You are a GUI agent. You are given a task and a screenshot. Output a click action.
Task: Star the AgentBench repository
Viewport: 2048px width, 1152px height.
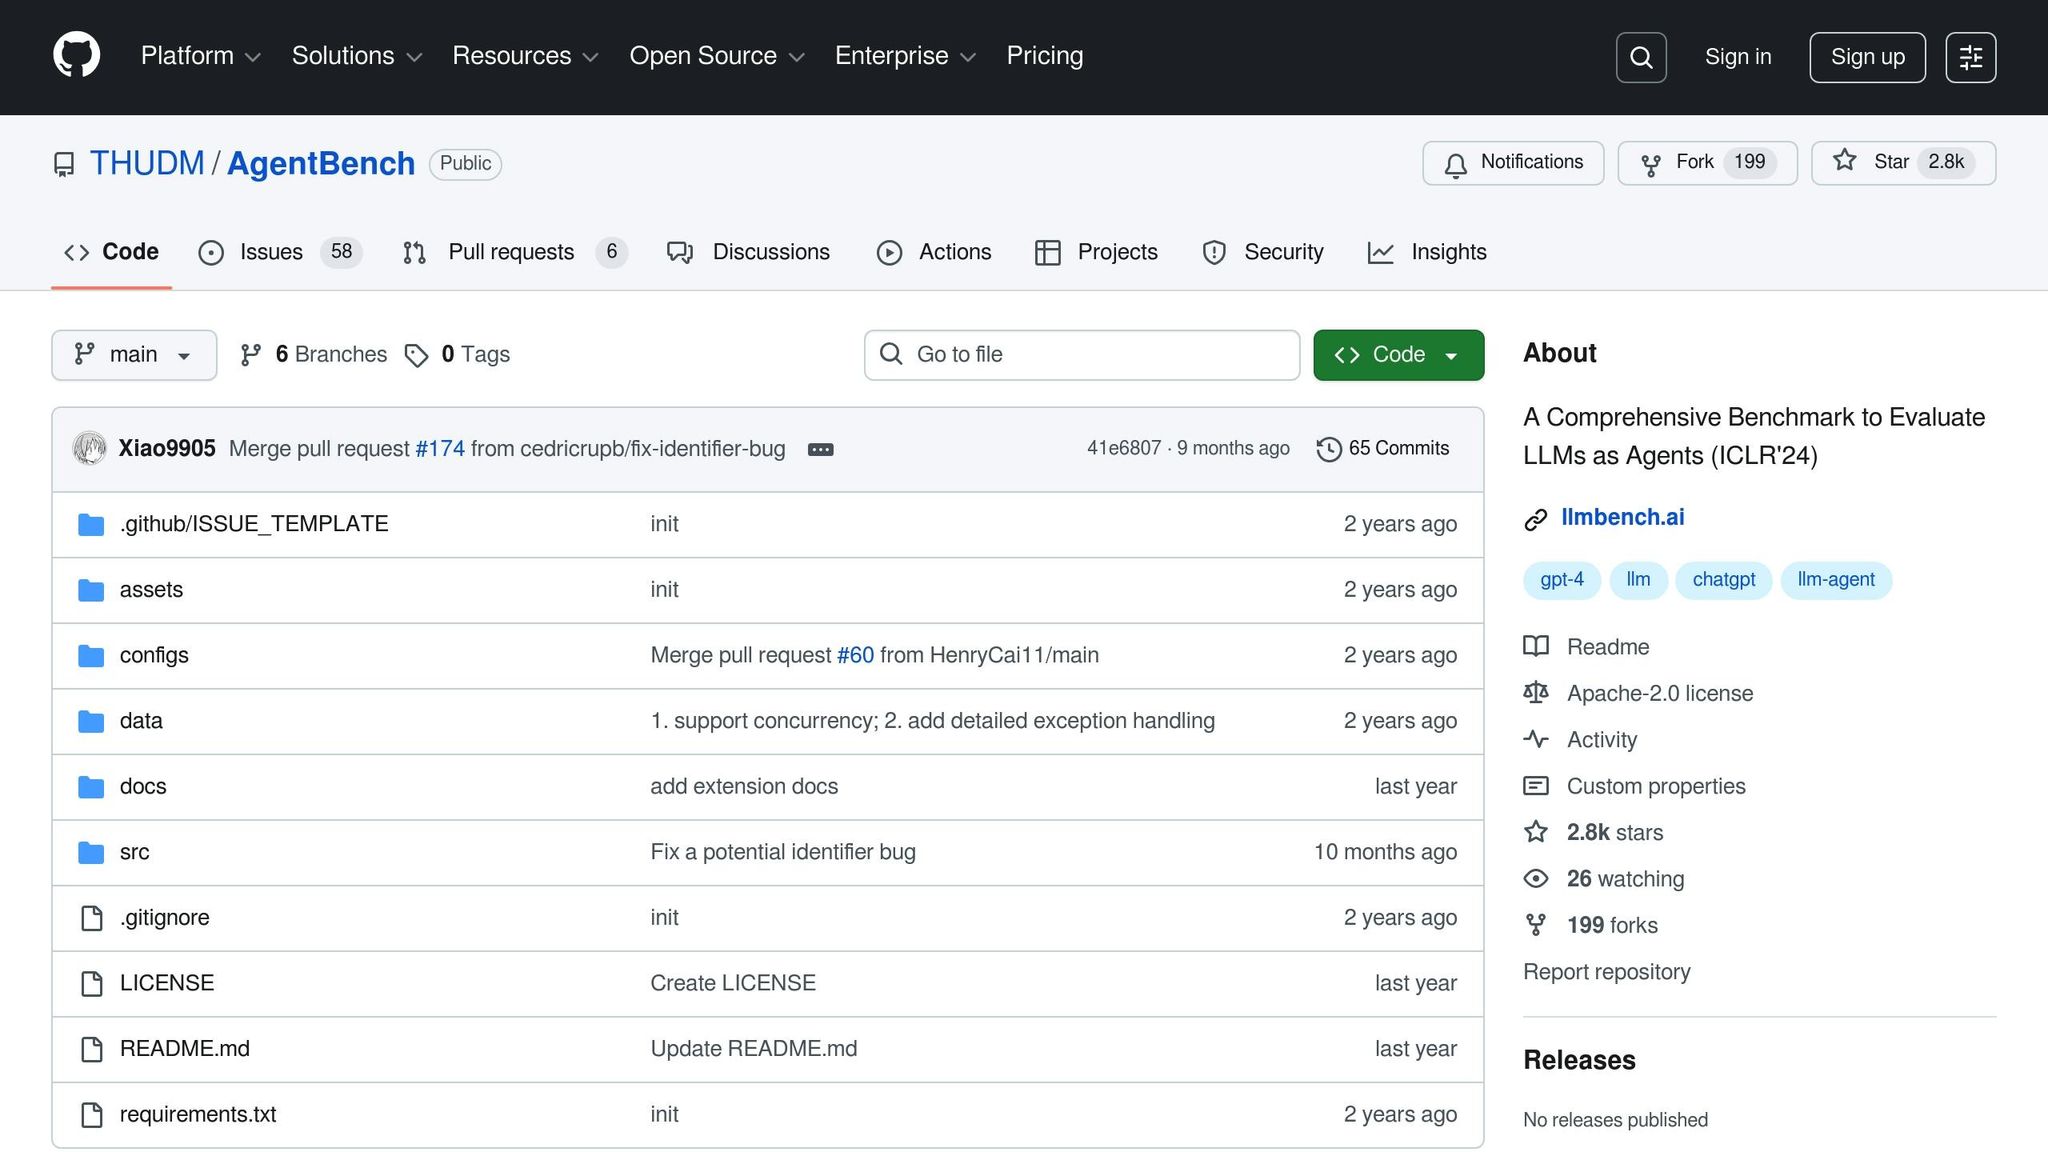coord(1901,162)
